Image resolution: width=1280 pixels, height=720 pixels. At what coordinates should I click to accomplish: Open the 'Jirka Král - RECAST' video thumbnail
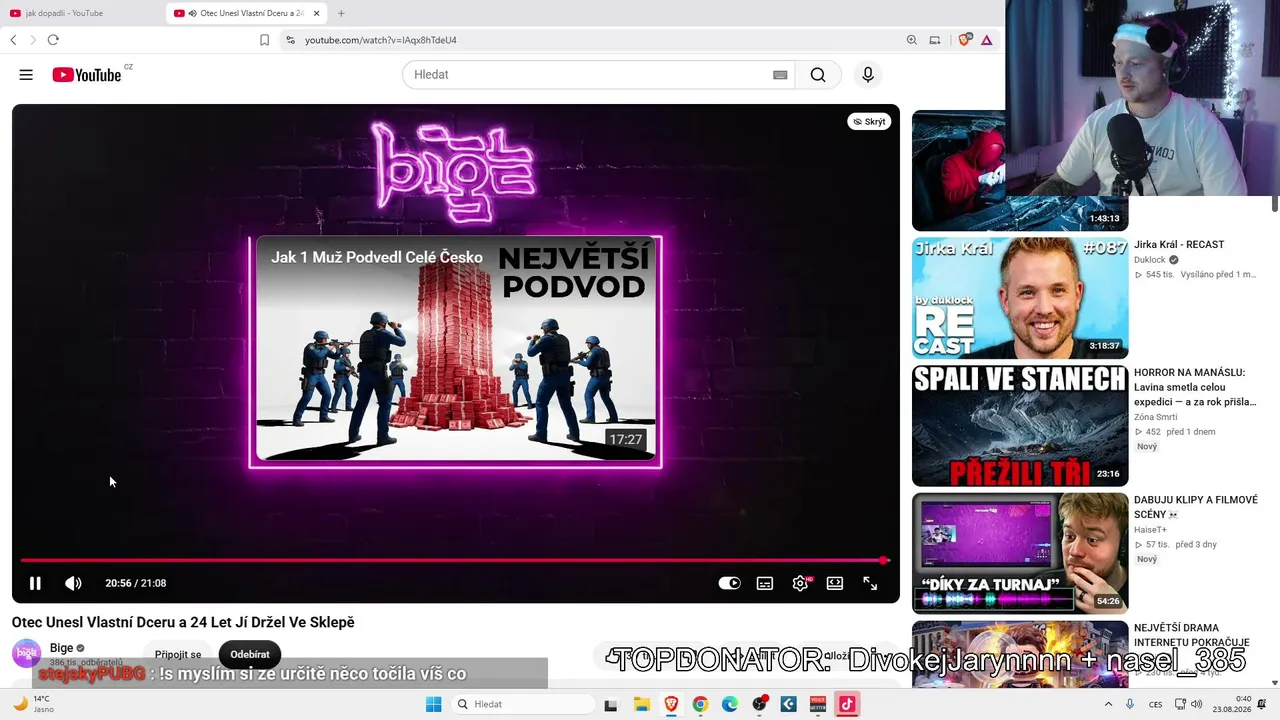[x=1020, y=298]
